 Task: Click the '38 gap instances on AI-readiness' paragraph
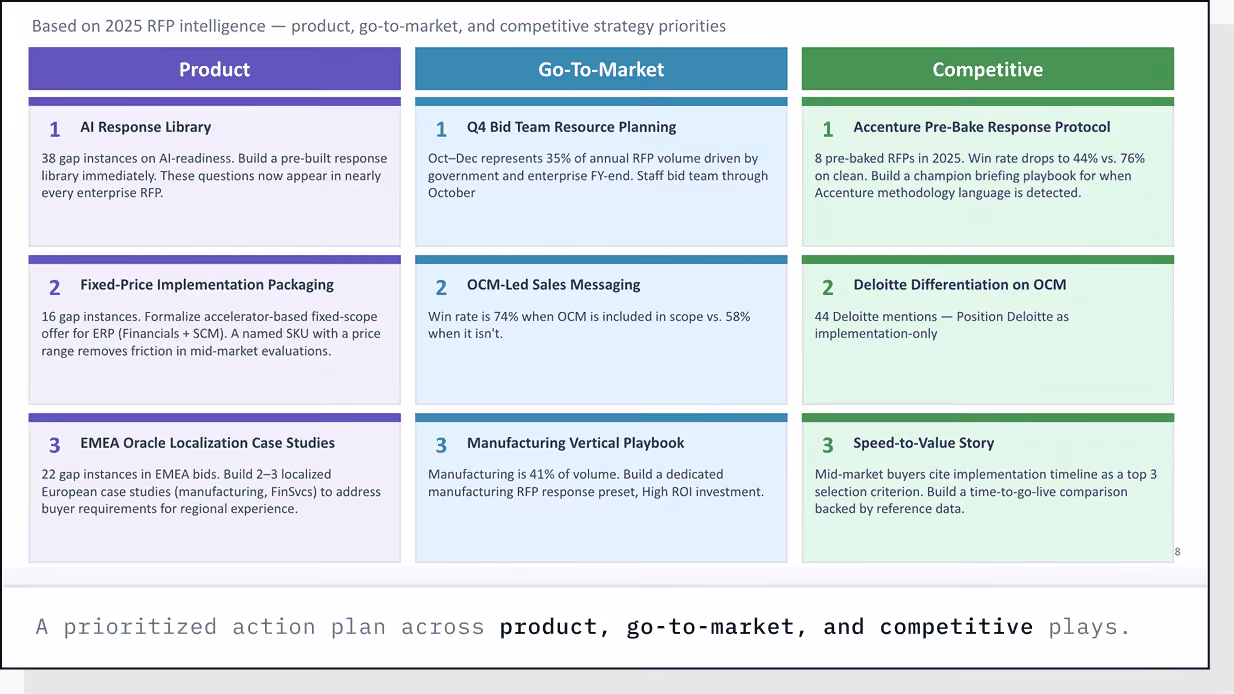coord(214,175)
